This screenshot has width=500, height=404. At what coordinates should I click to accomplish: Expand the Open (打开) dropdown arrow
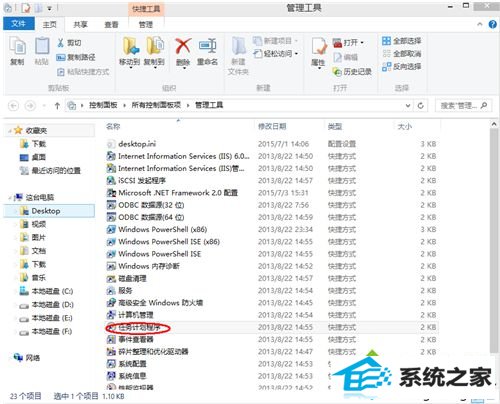(x=362, y=43)
